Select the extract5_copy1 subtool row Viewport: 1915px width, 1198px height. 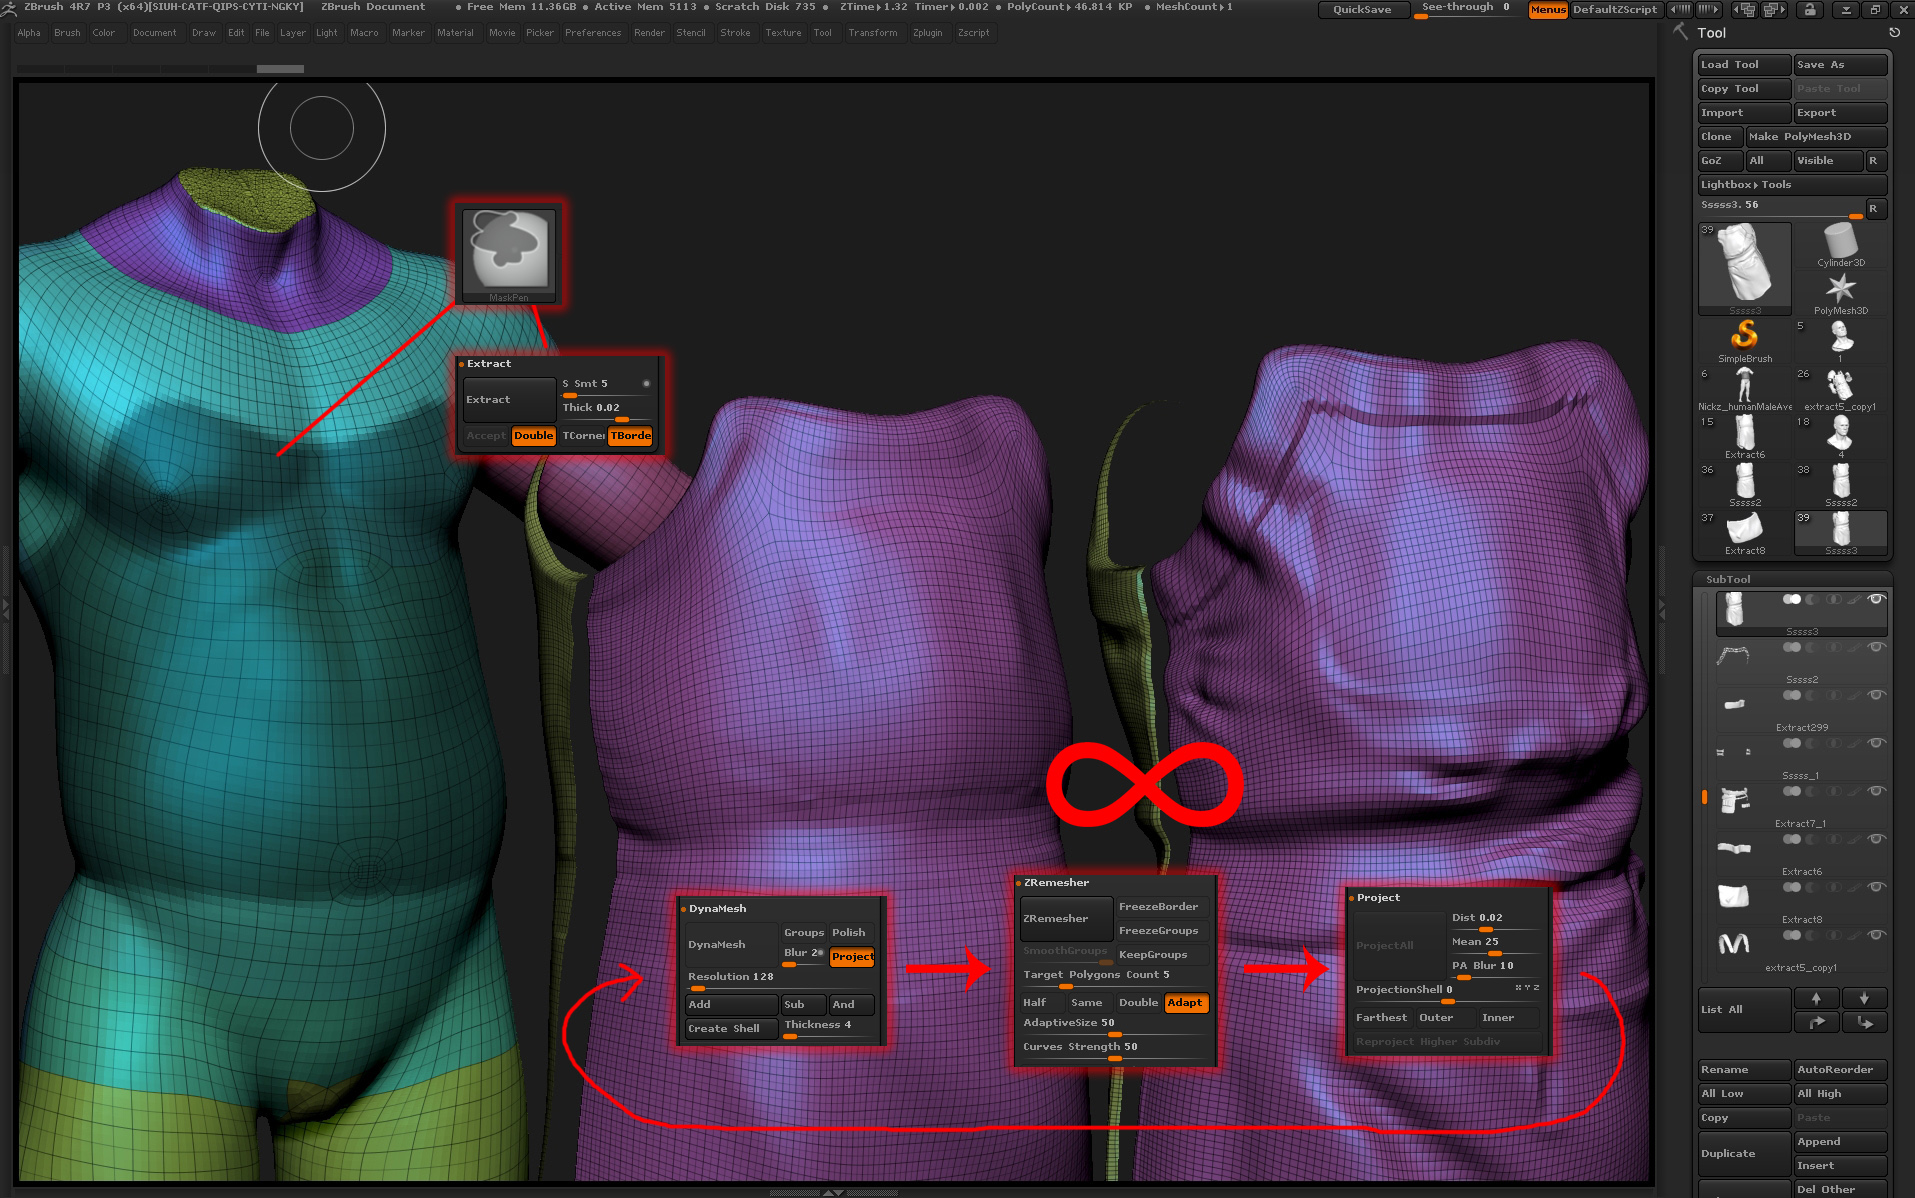[1801, 952]
